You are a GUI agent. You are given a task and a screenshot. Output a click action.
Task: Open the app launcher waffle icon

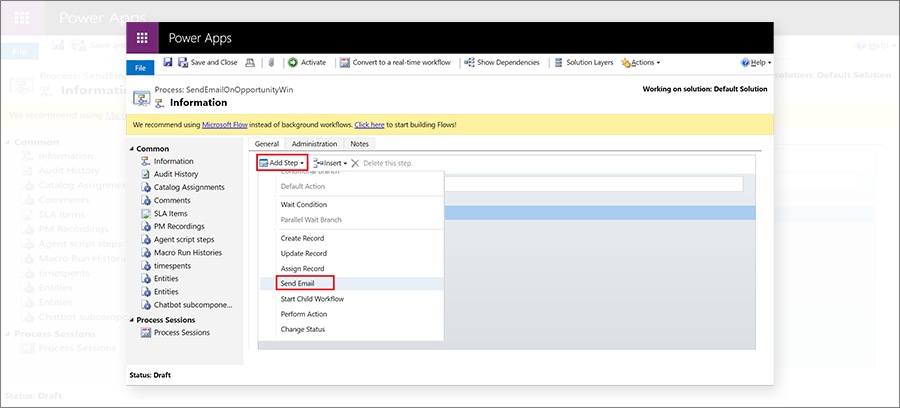click(x=142, y=38)
